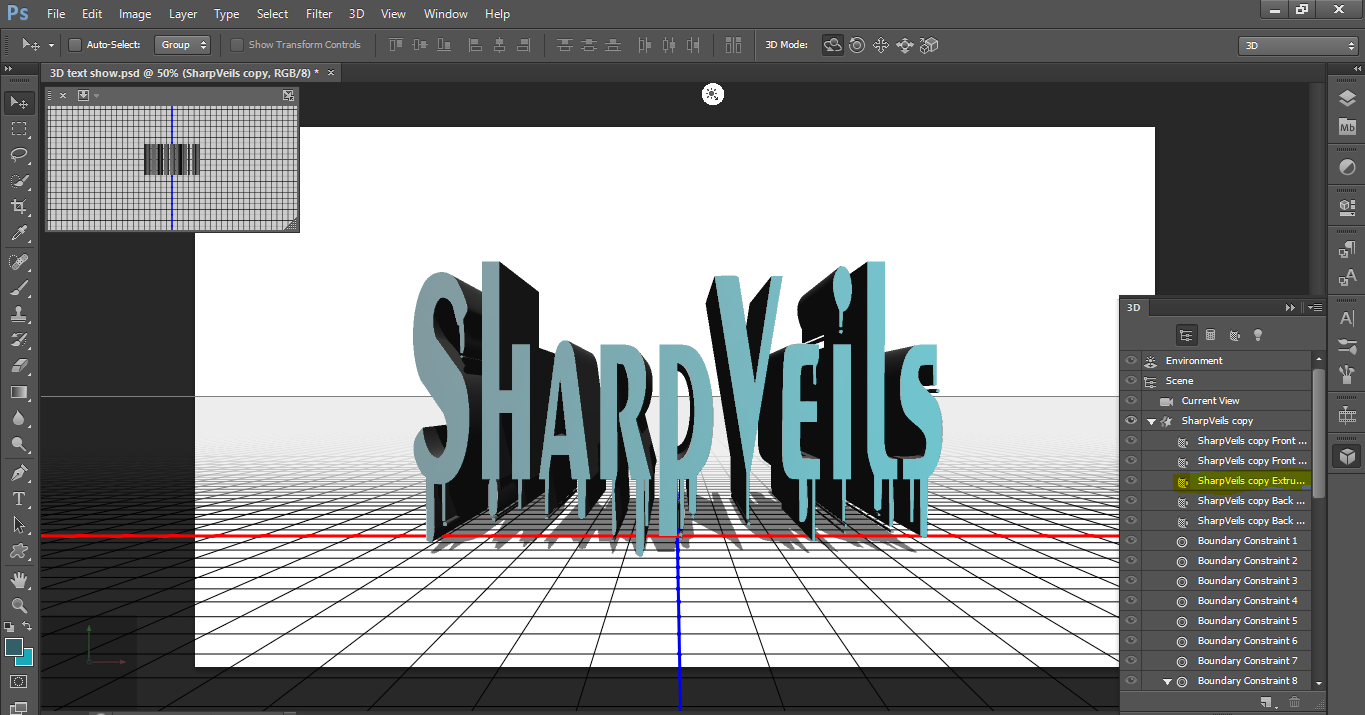
Task: Close the secondary view window
Action: [x=62, y=95]
